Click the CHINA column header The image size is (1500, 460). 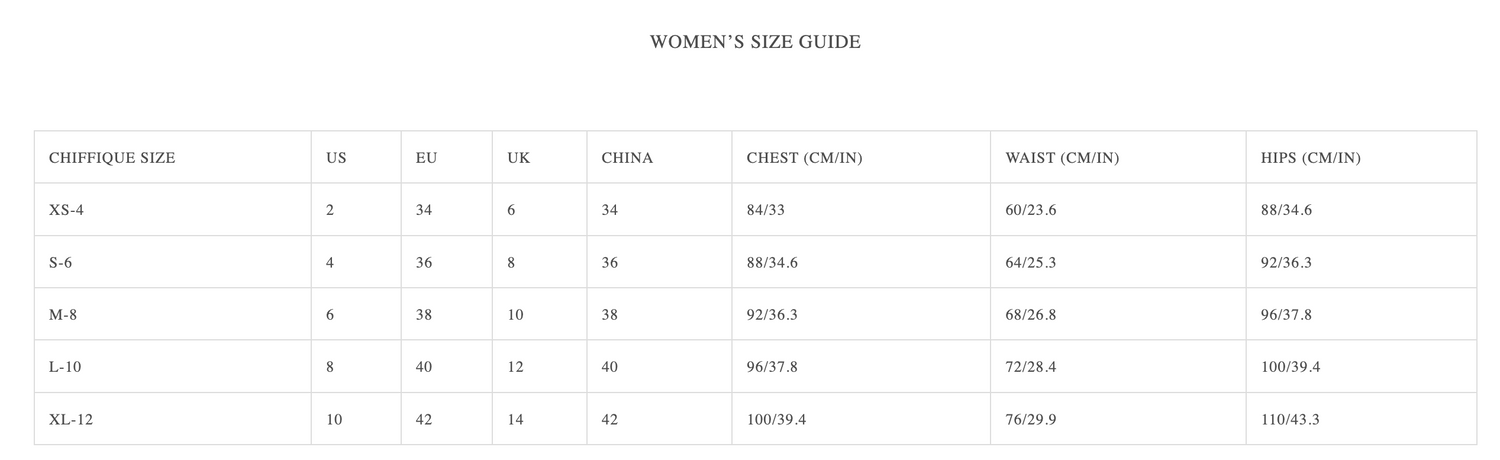pos(627,158)
